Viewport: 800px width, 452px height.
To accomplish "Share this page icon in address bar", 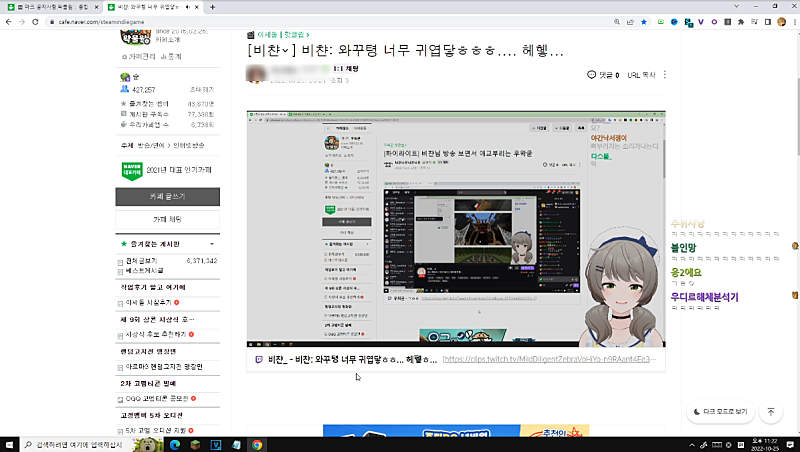I will (x=630, y=22).
